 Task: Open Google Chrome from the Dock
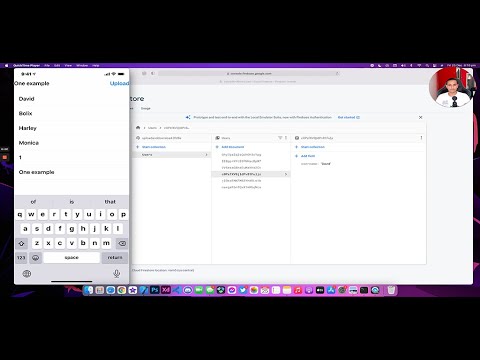(122, 290)
